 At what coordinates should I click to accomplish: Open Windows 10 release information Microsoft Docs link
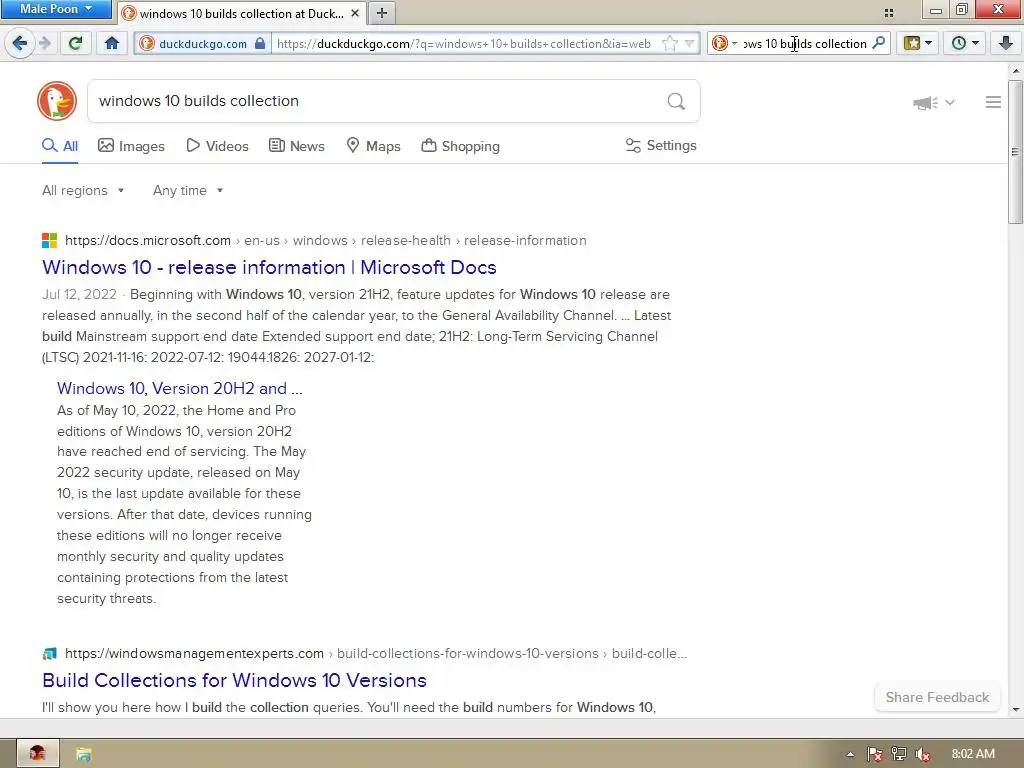coord(269,267)
